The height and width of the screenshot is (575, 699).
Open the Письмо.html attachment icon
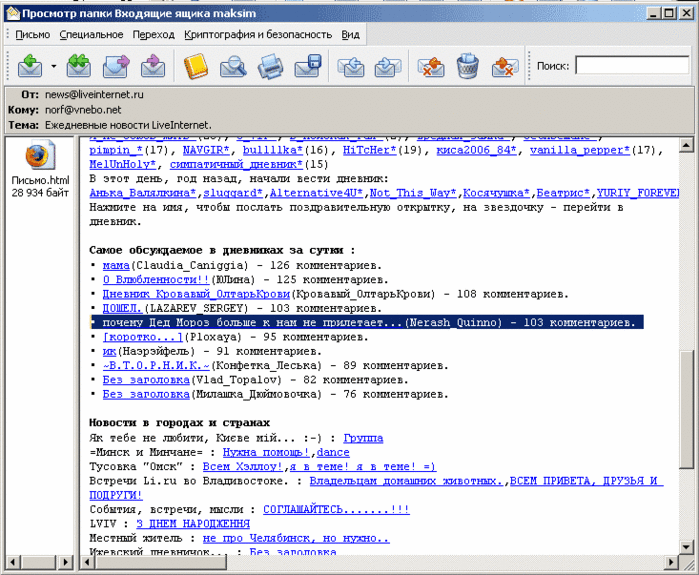(x=40, y=155)
